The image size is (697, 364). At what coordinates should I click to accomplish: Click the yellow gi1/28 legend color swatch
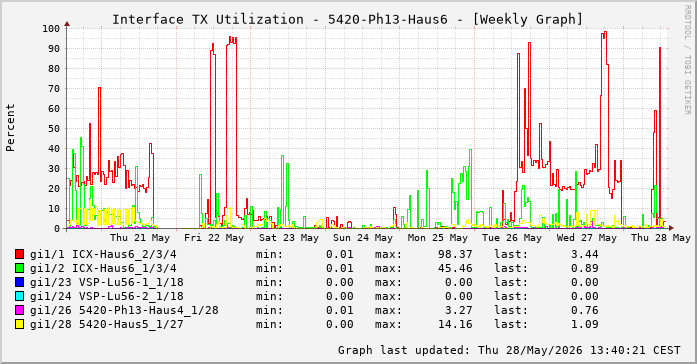click(x=20, y=324)
